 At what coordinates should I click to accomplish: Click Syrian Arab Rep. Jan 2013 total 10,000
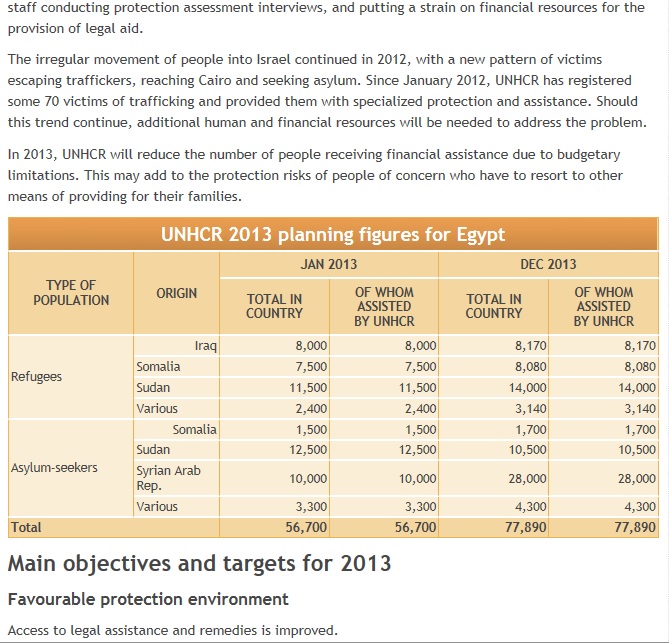(x=308, y=478)
